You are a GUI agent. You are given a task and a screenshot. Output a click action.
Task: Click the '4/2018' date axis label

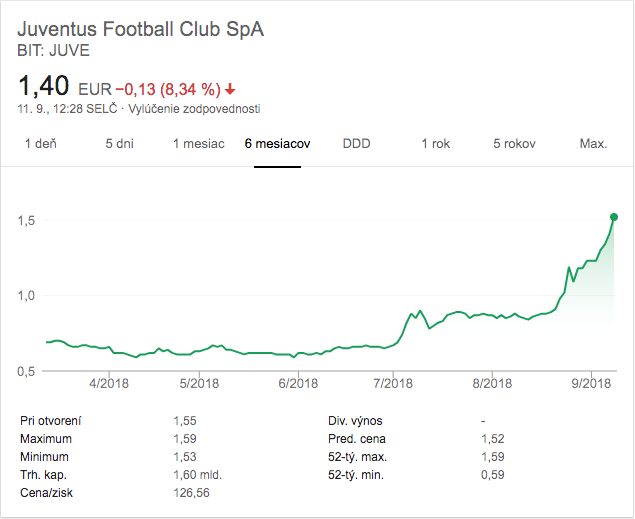coord(108,383)
